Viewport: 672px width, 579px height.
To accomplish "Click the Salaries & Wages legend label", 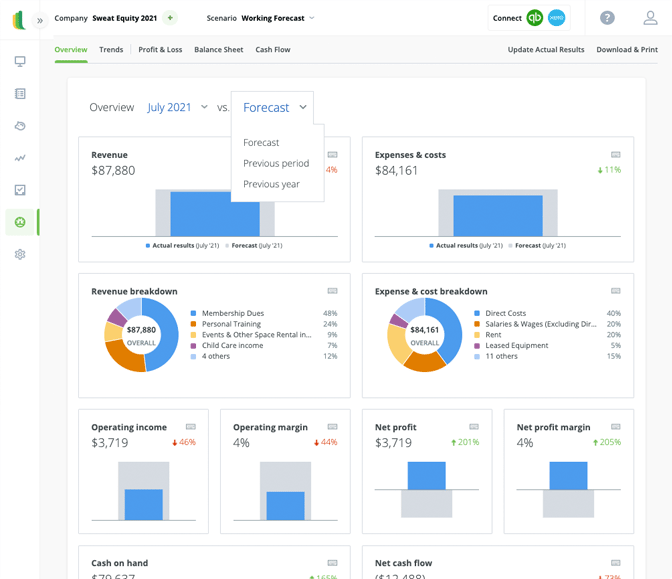I will (541, 324).
